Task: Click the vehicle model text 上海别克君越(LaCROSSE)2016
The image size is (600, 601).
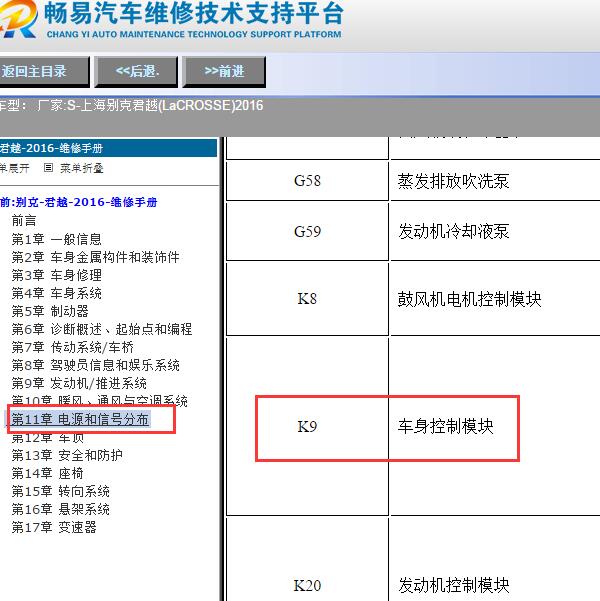Action: click(x=172, y=105)
